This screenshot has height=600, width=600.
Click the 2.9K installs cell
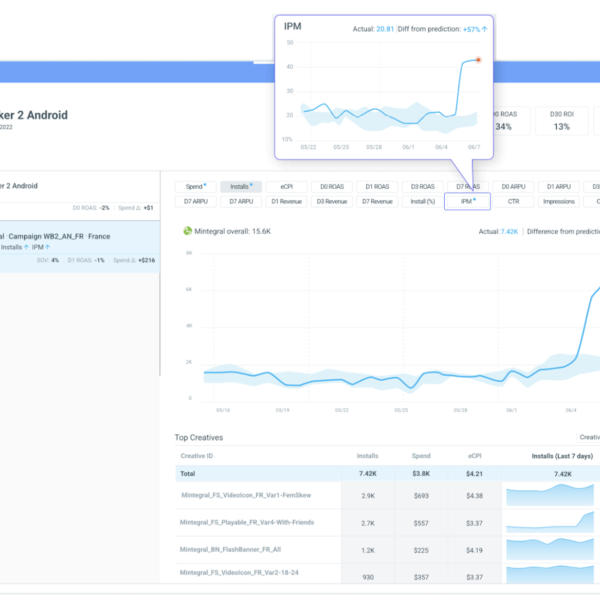point(368,496)
